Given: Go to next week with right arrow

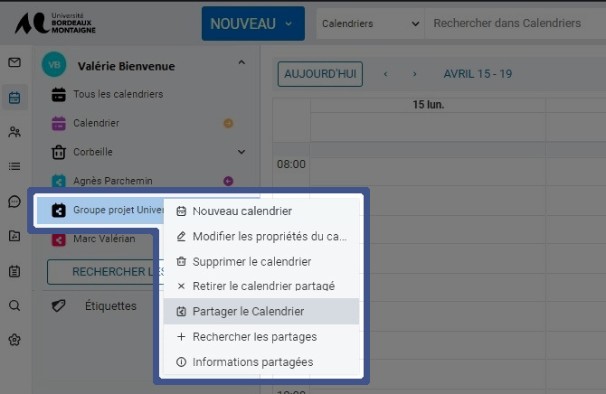Looking at the screenshot, I should 414,74.
